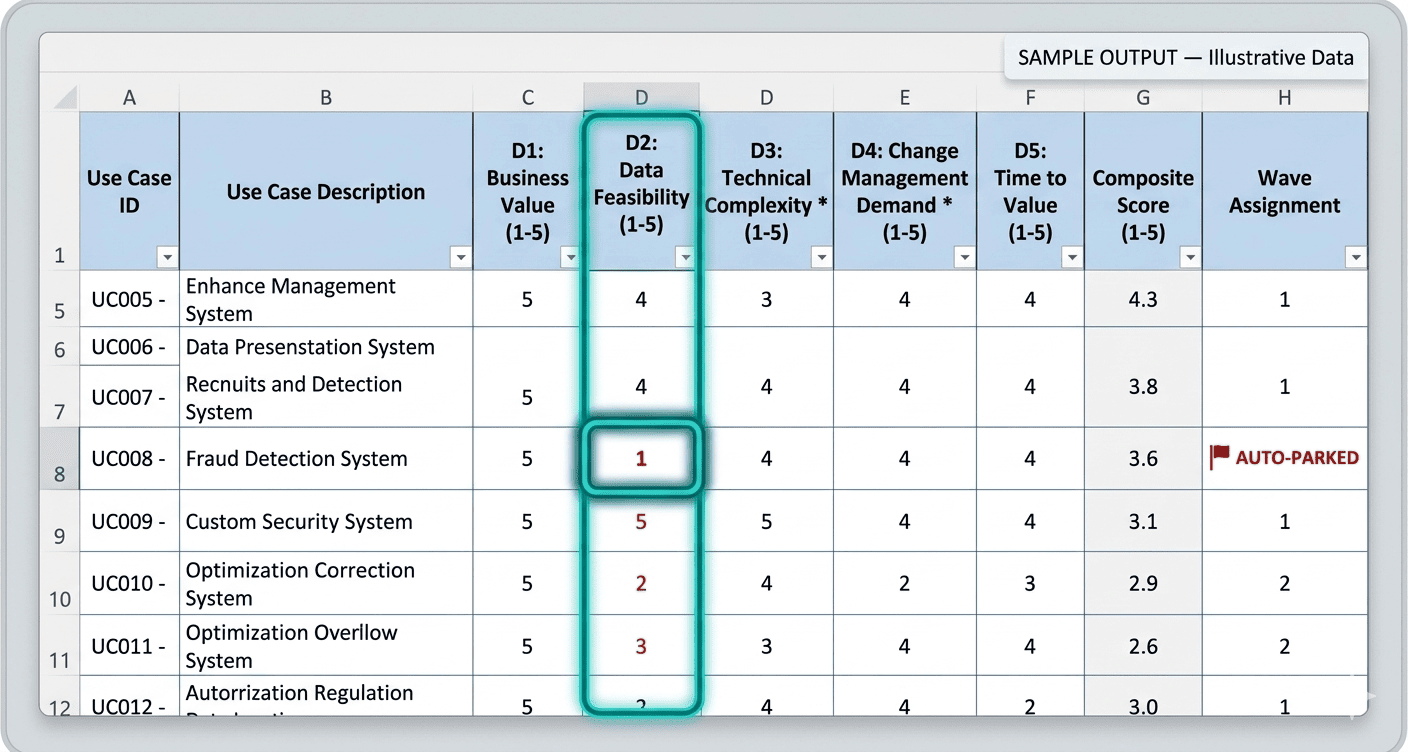
Task: Select column A header
Action: tap(129, 97)
